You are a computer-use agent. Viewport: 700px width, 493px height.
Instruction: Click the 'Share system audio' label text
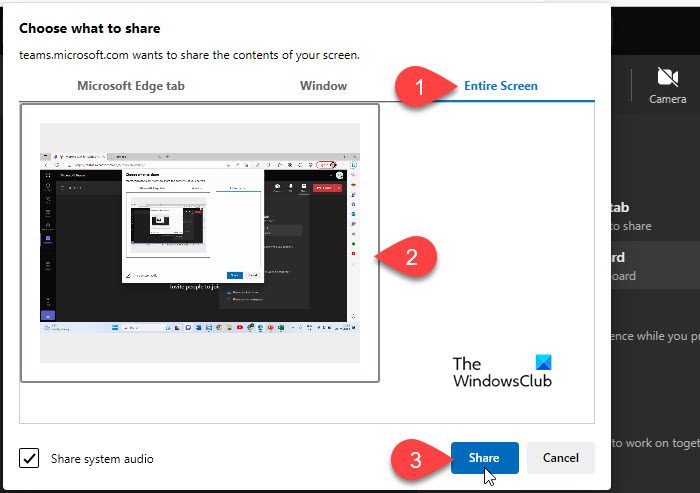[x=102, y=459]
